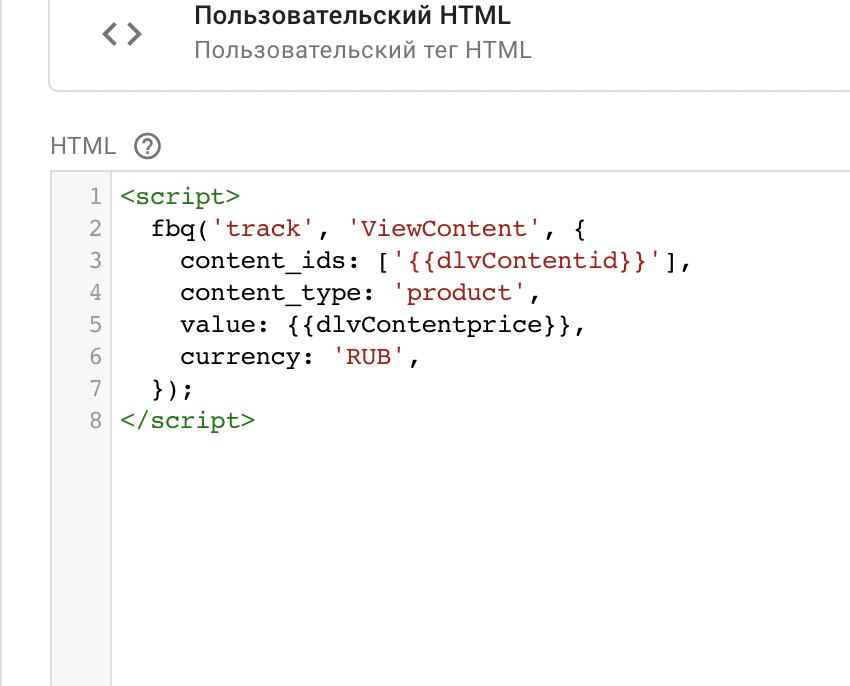Viewport: 850px width, 686px height.
Task: Click the value key on line 5
Action: pyautogui.click(x=217, y=325)
